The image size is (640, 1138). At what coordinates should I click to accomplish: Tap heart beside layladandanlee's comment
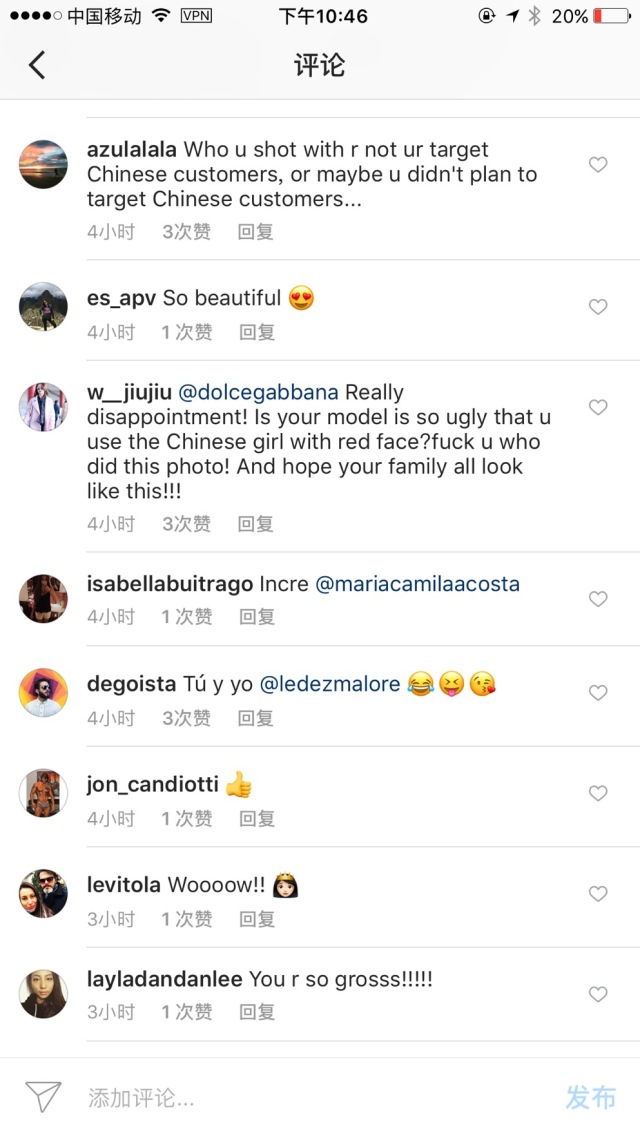pyautogui.click(x=598, y=994)
